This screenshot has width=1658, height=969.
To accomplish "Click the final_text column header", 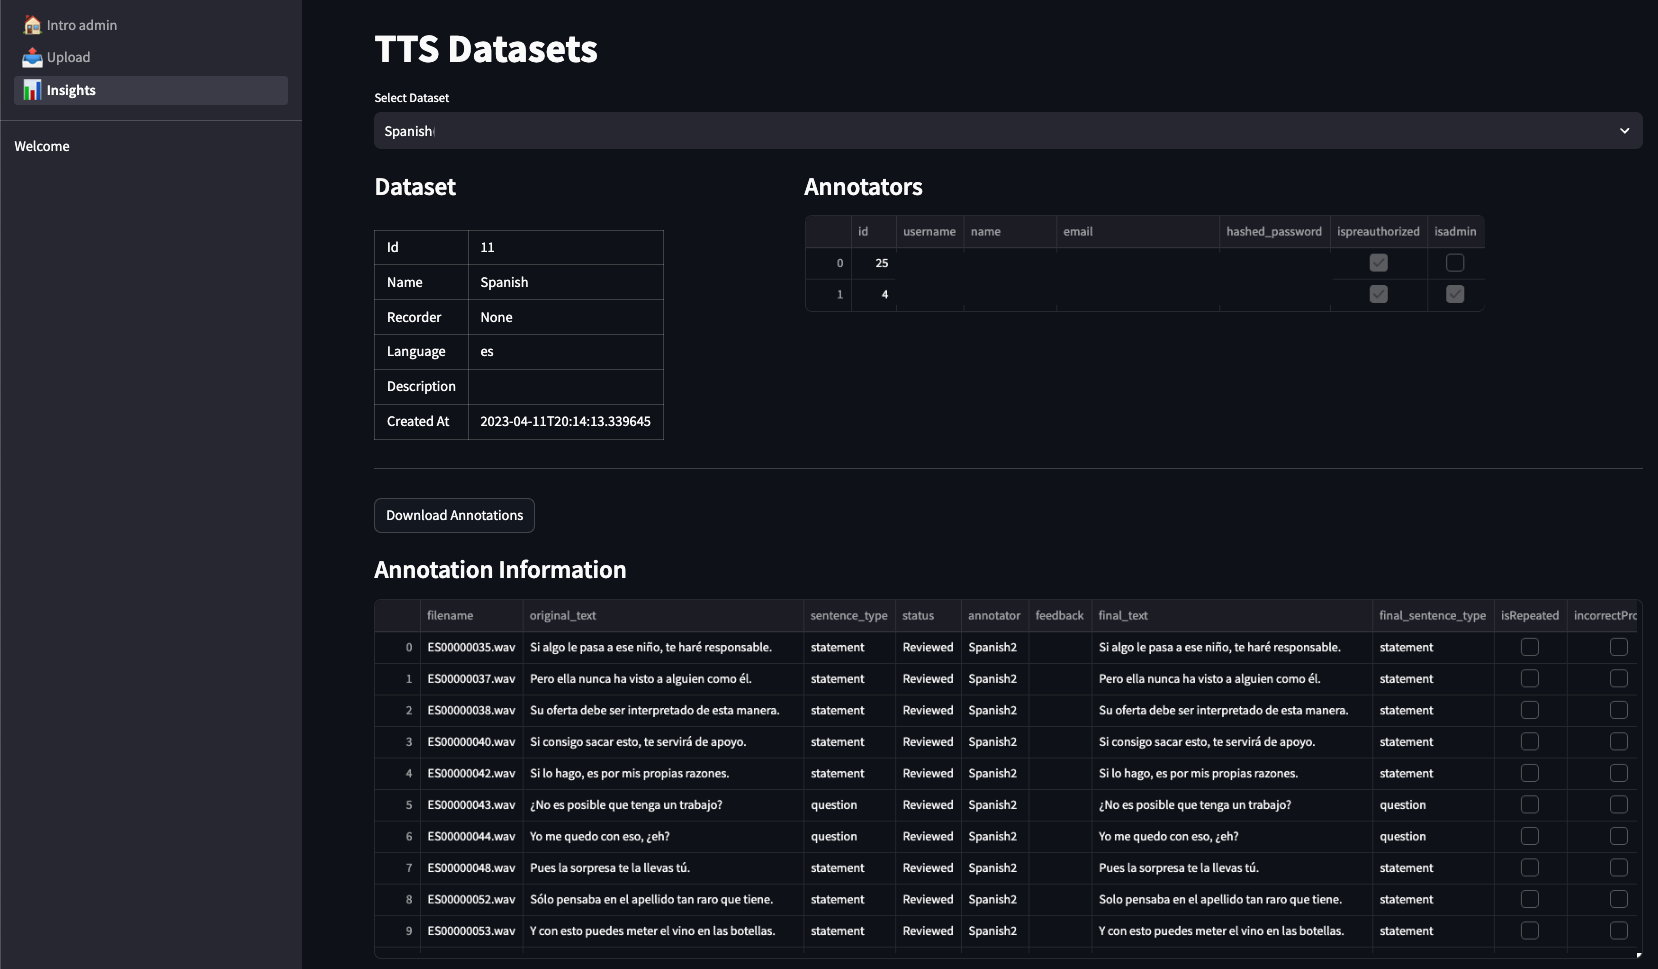I will click(x=1231, y=615).
